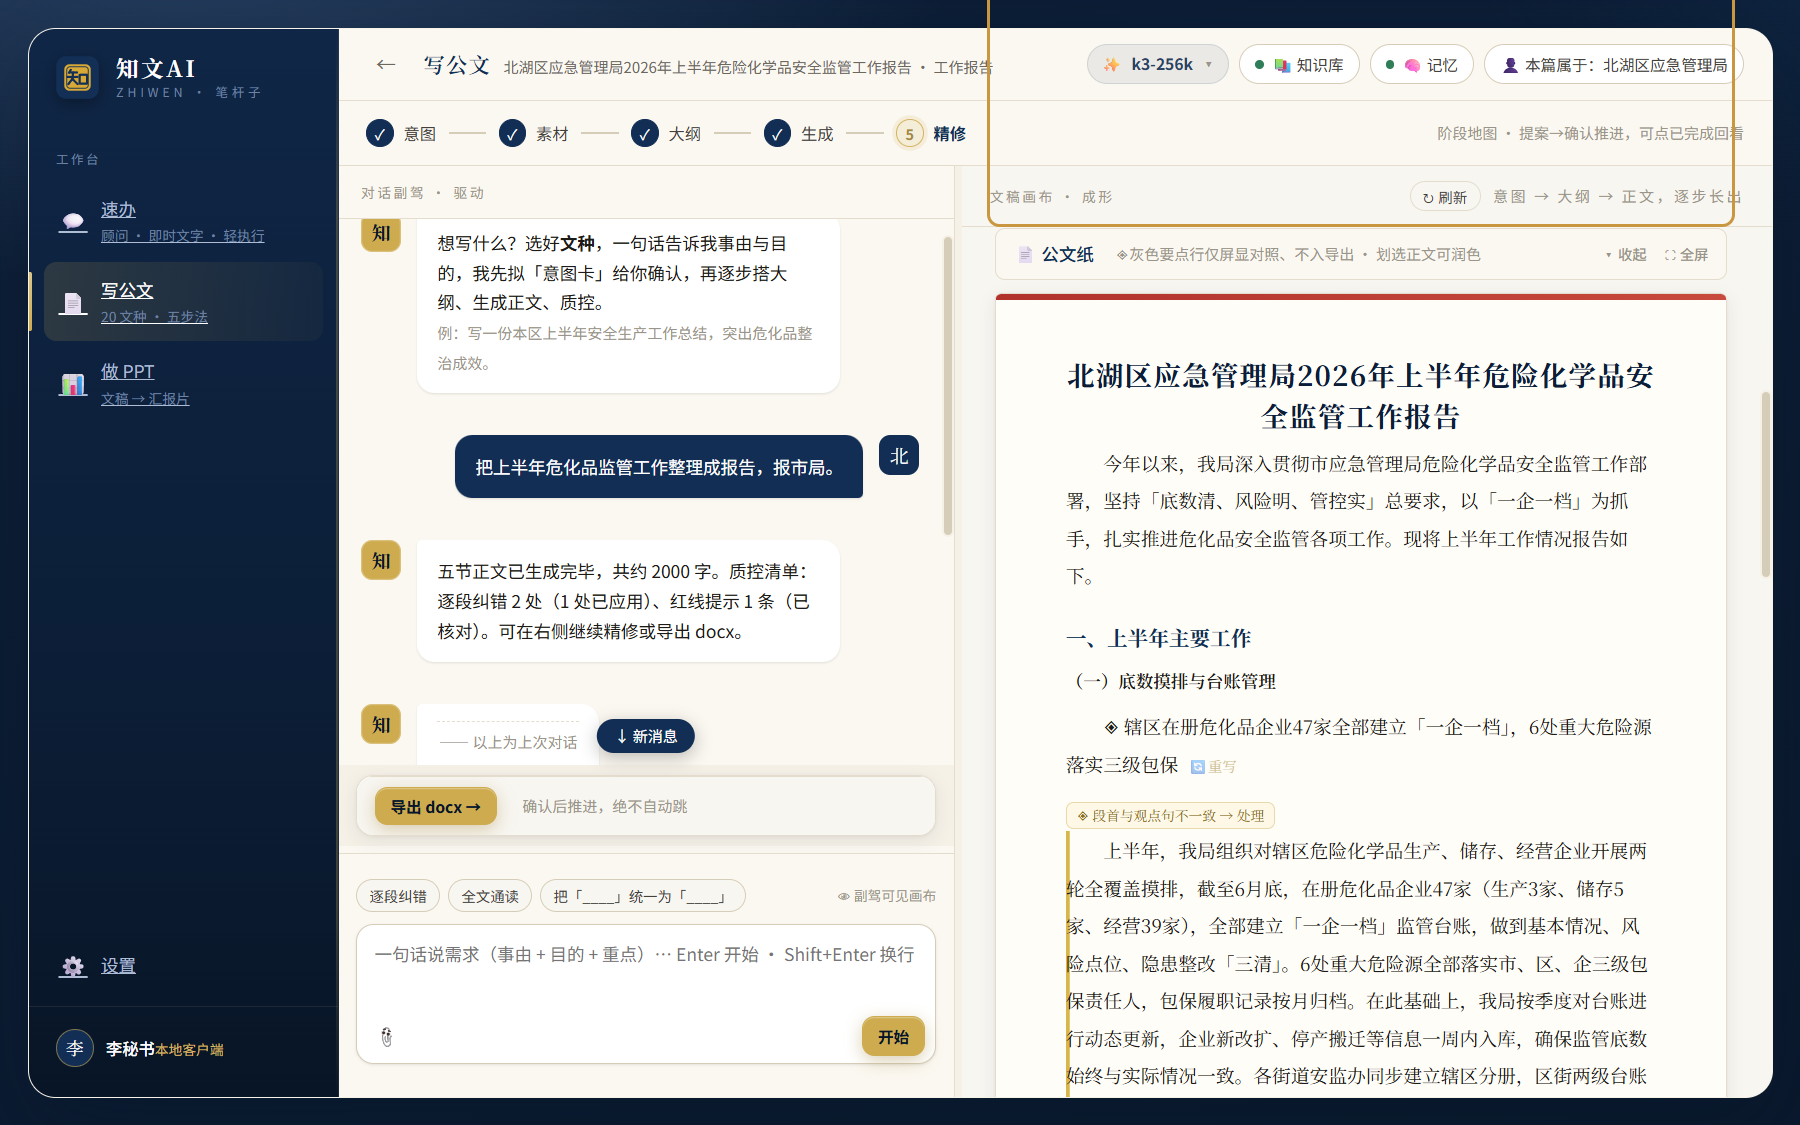Toggle 副驾可见画布 eye option
The image size is (1800, 1125).
coord(887,896)
